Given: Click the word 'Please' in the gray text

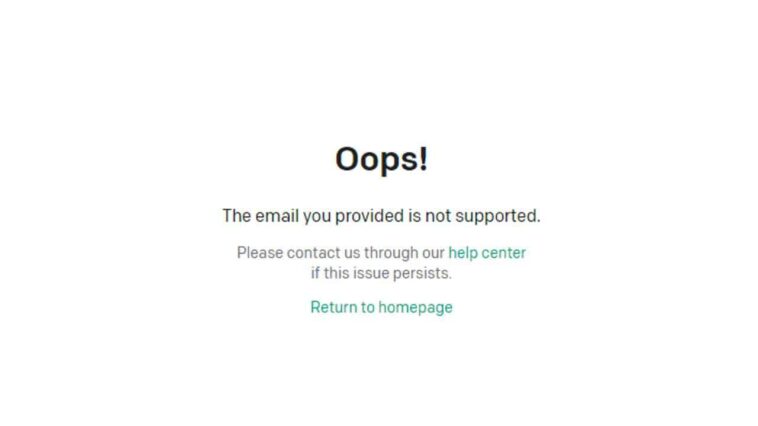Looking at the screenshot, I should 260,252.
